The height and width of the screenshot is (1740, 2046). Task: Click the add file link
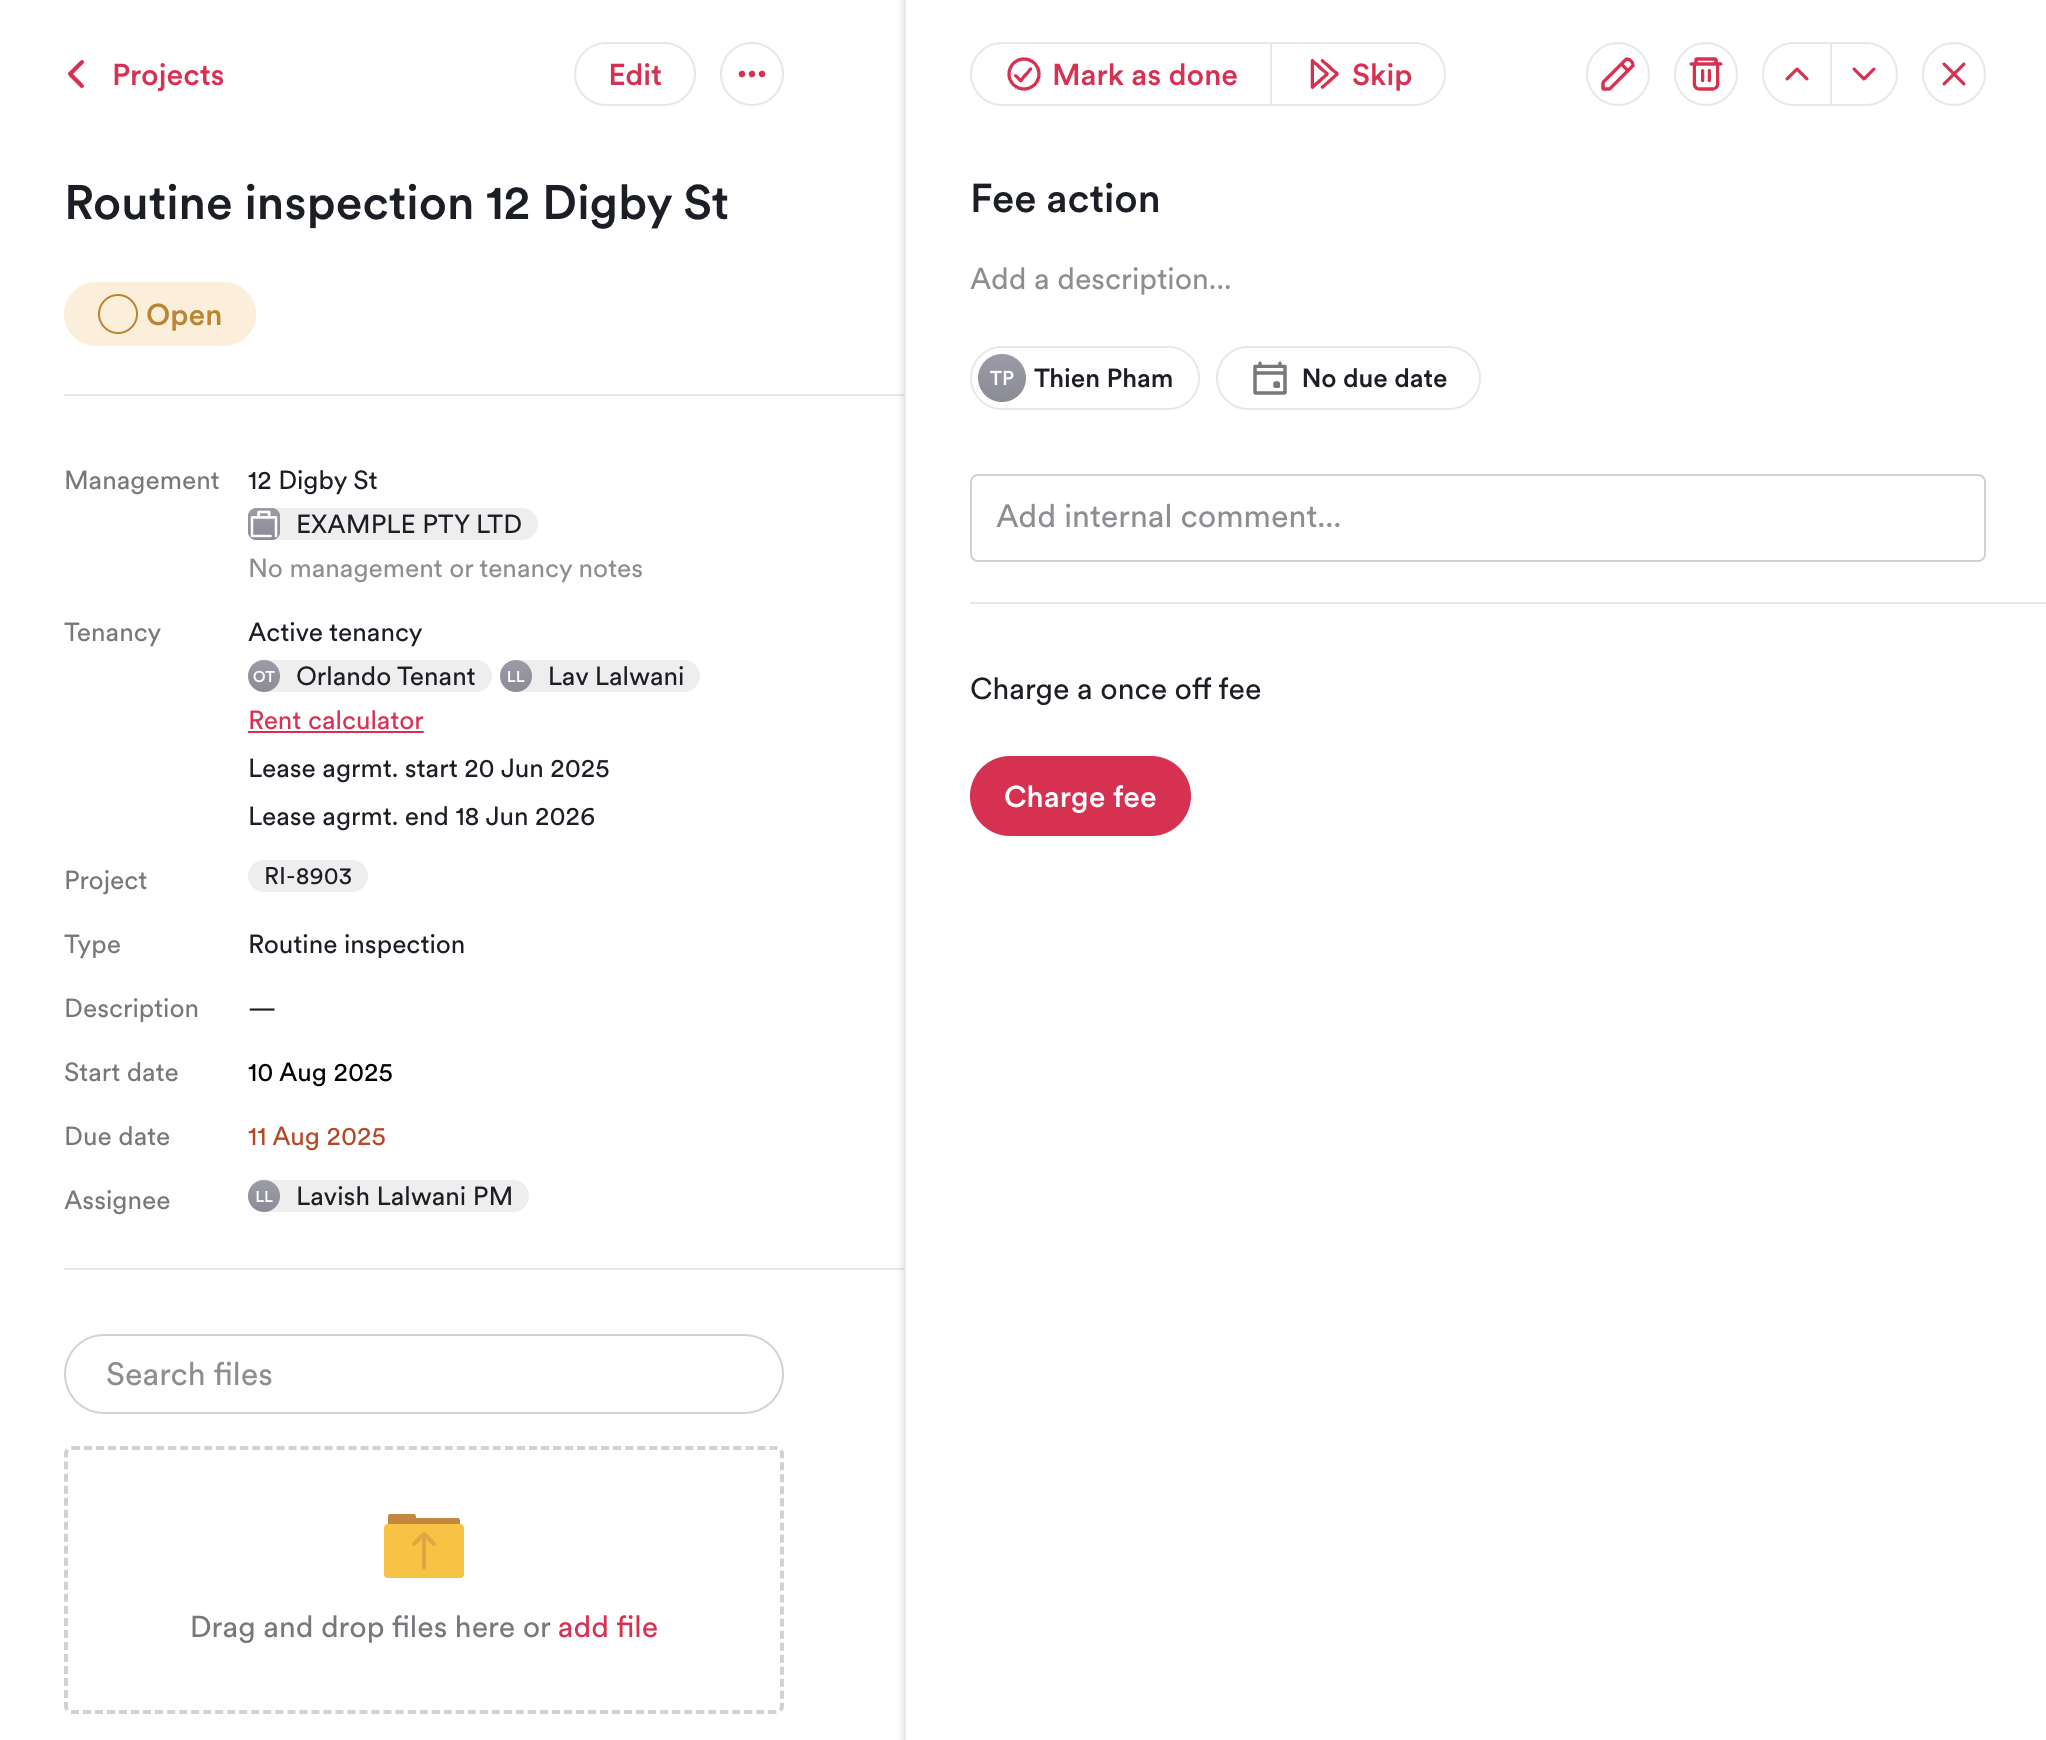click(x=607, y=1627)
